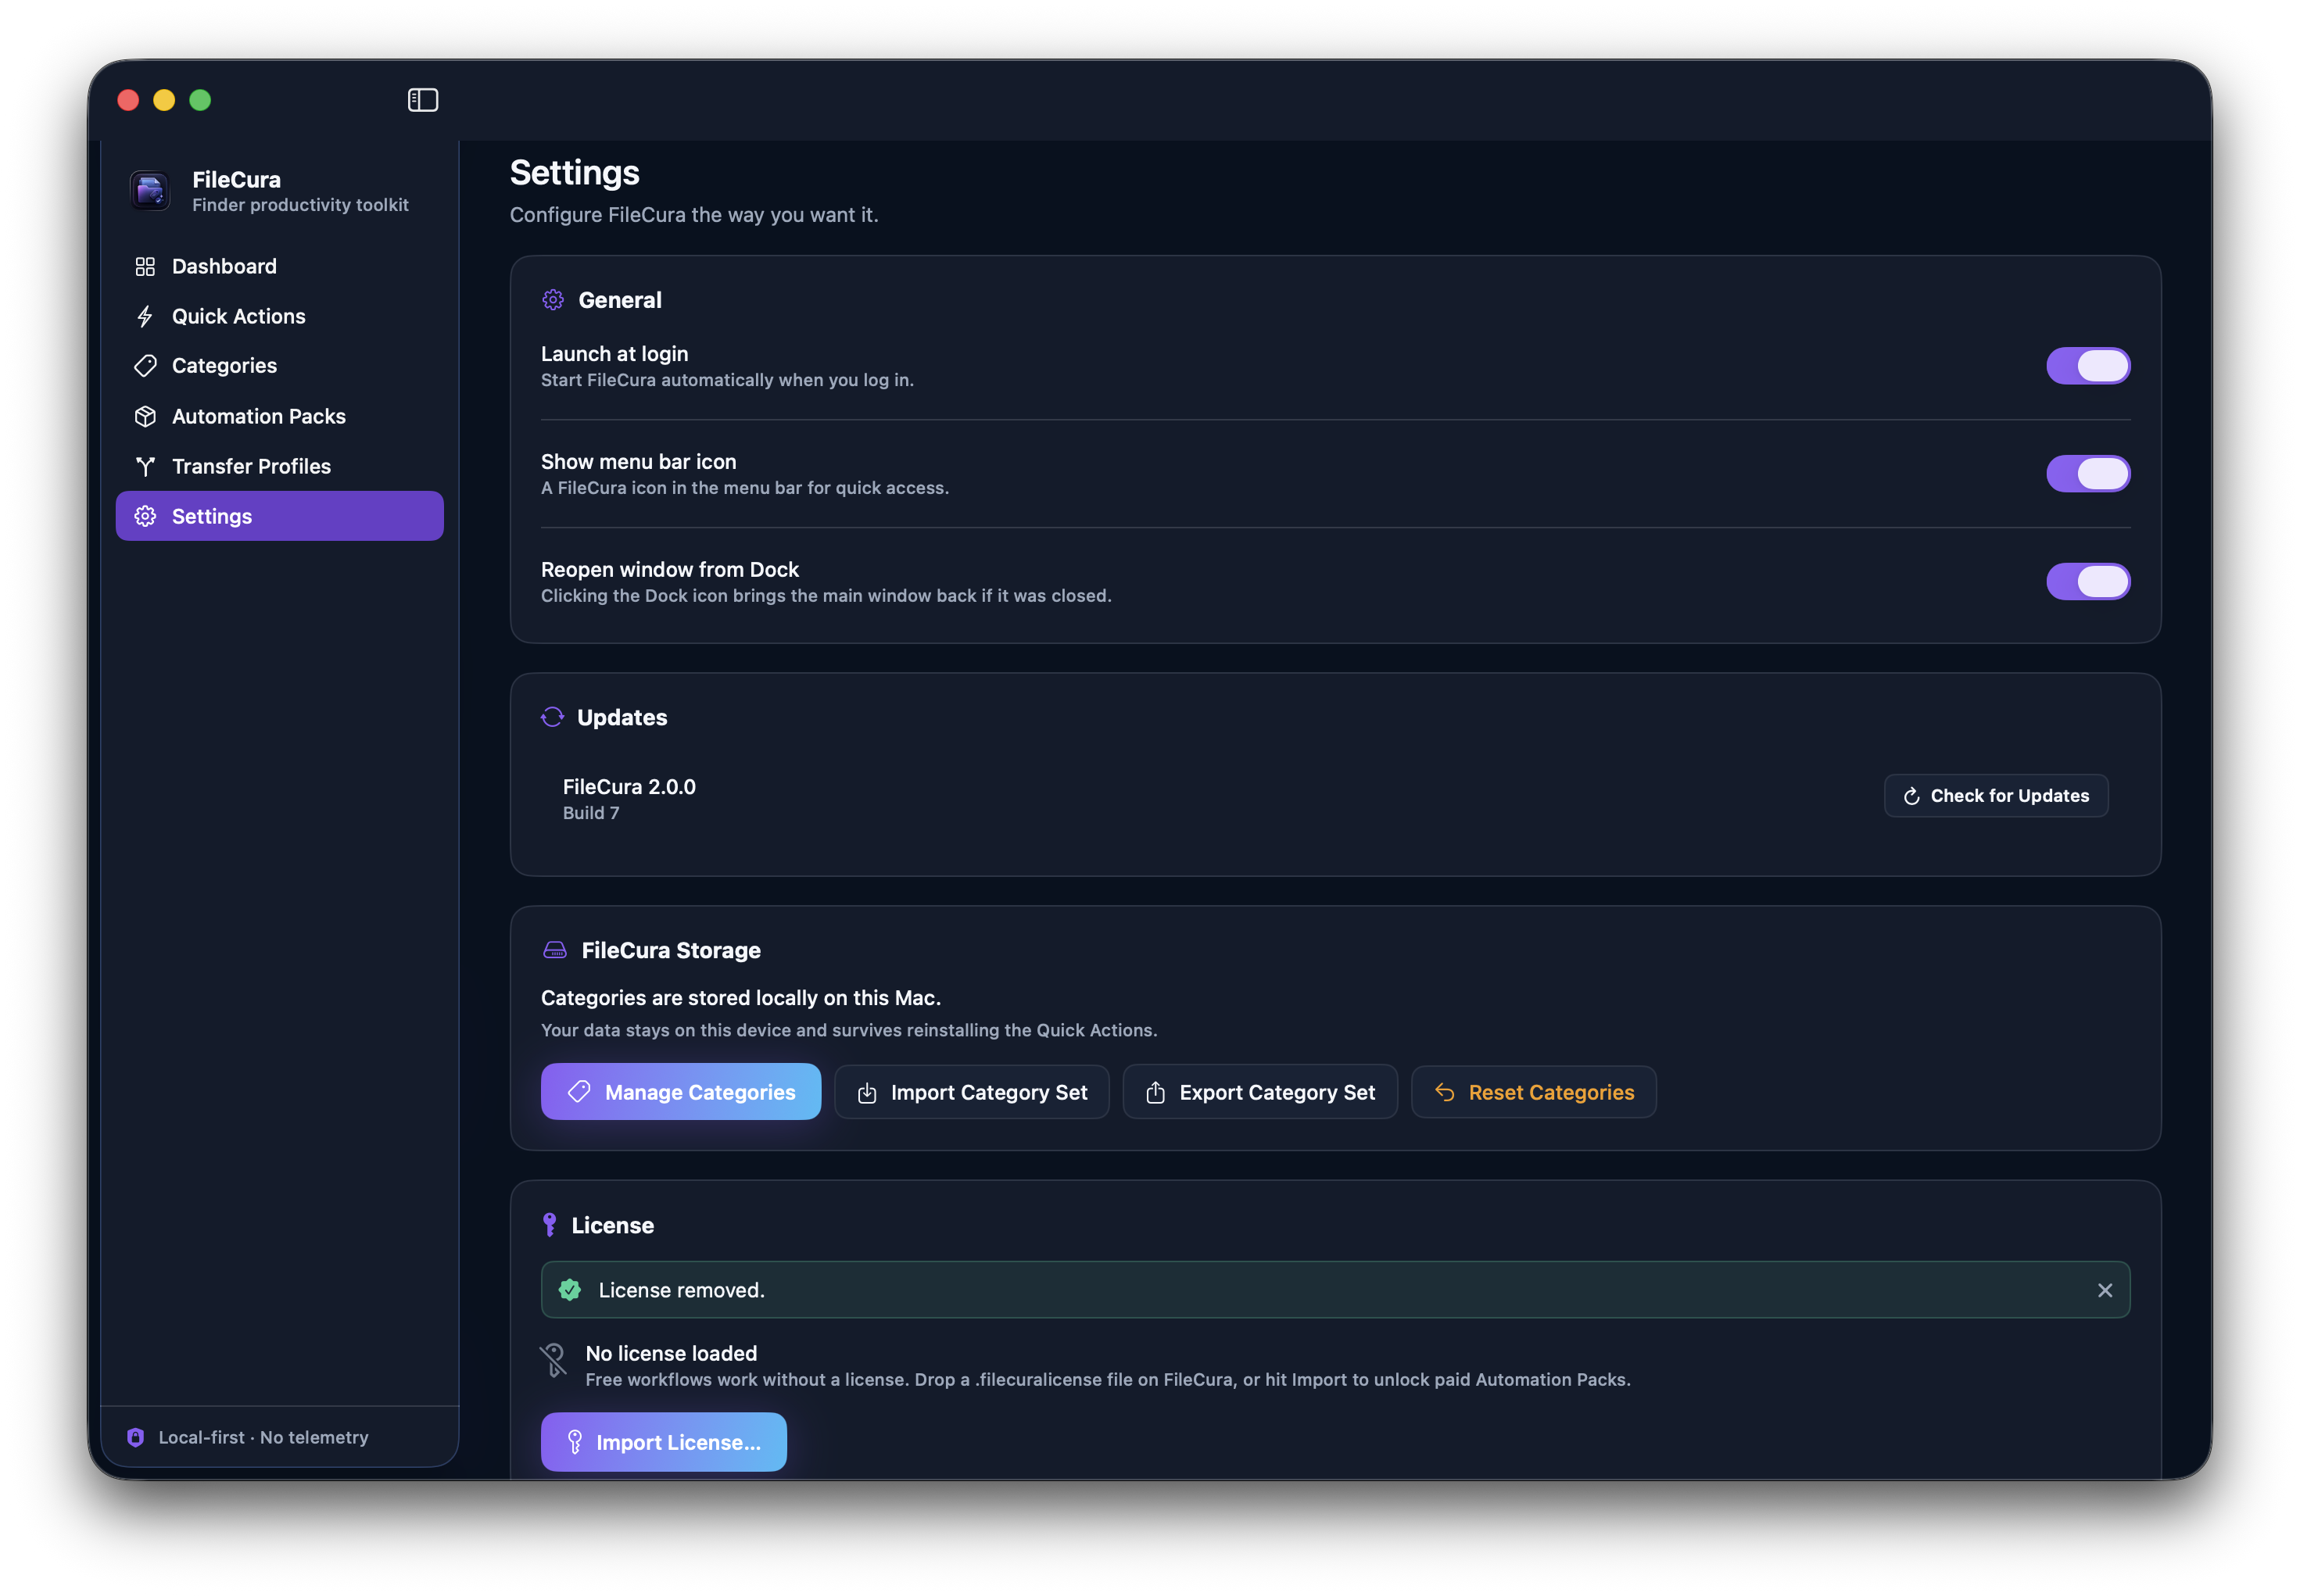Click the Settings gear icon in sidebar
The image size is (2300, 1596).
coord(145,516)
